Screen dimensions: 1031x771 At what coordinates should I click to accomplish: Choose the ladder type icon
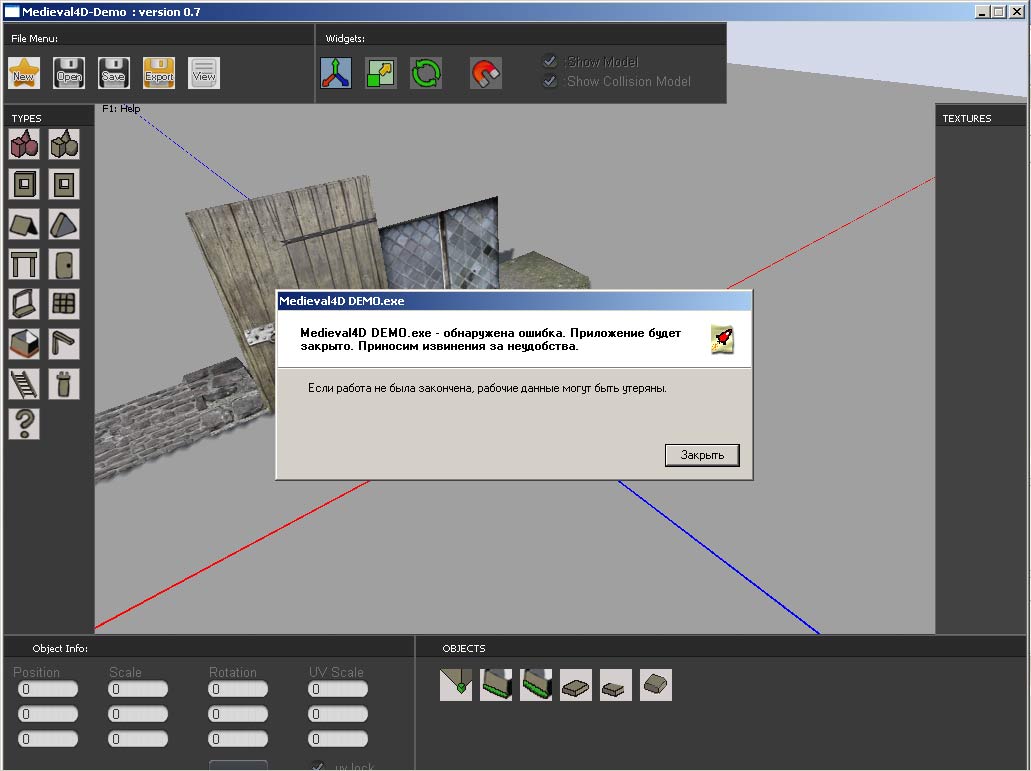click(x=24, y=384)
